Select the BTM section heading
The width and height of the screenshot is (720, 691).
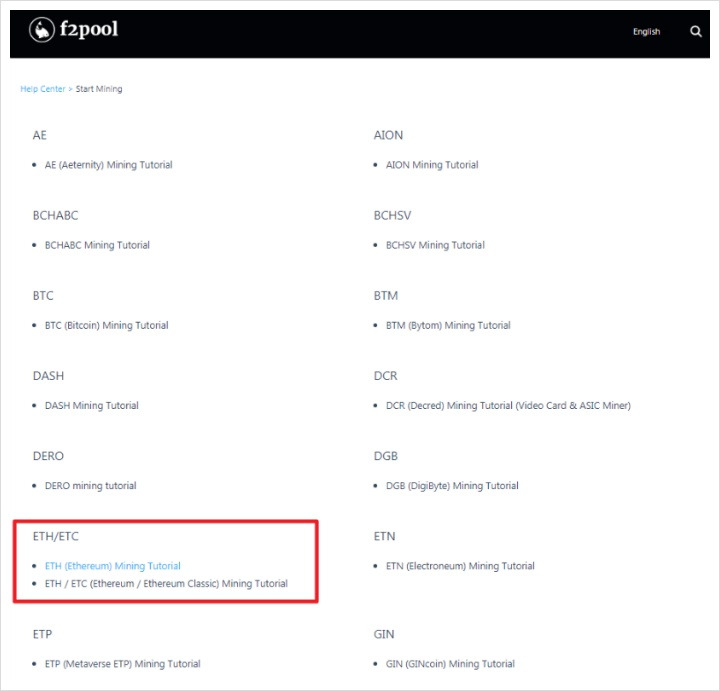click(386, 296)
